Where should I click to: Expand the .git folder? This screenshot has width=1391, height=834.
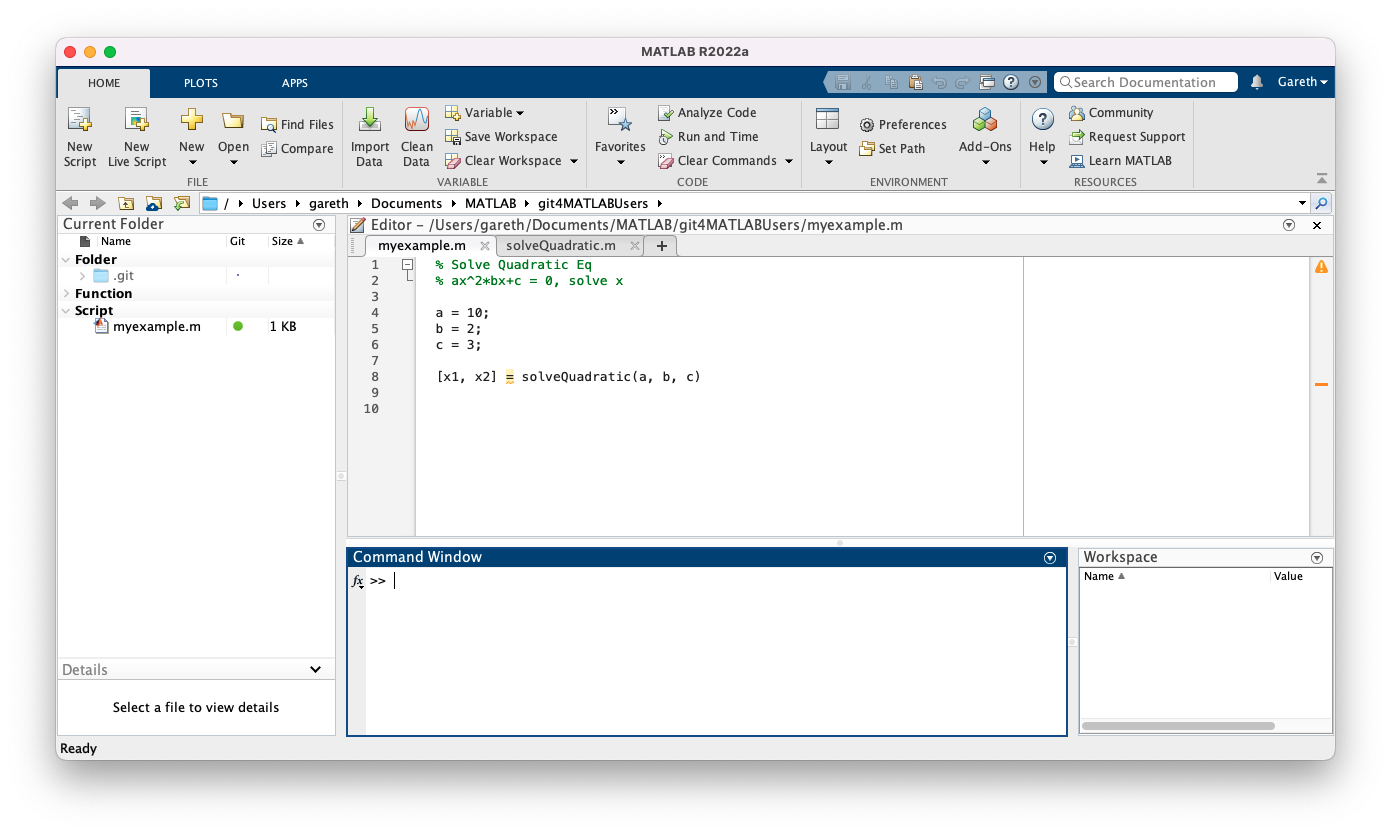point(82,276)
